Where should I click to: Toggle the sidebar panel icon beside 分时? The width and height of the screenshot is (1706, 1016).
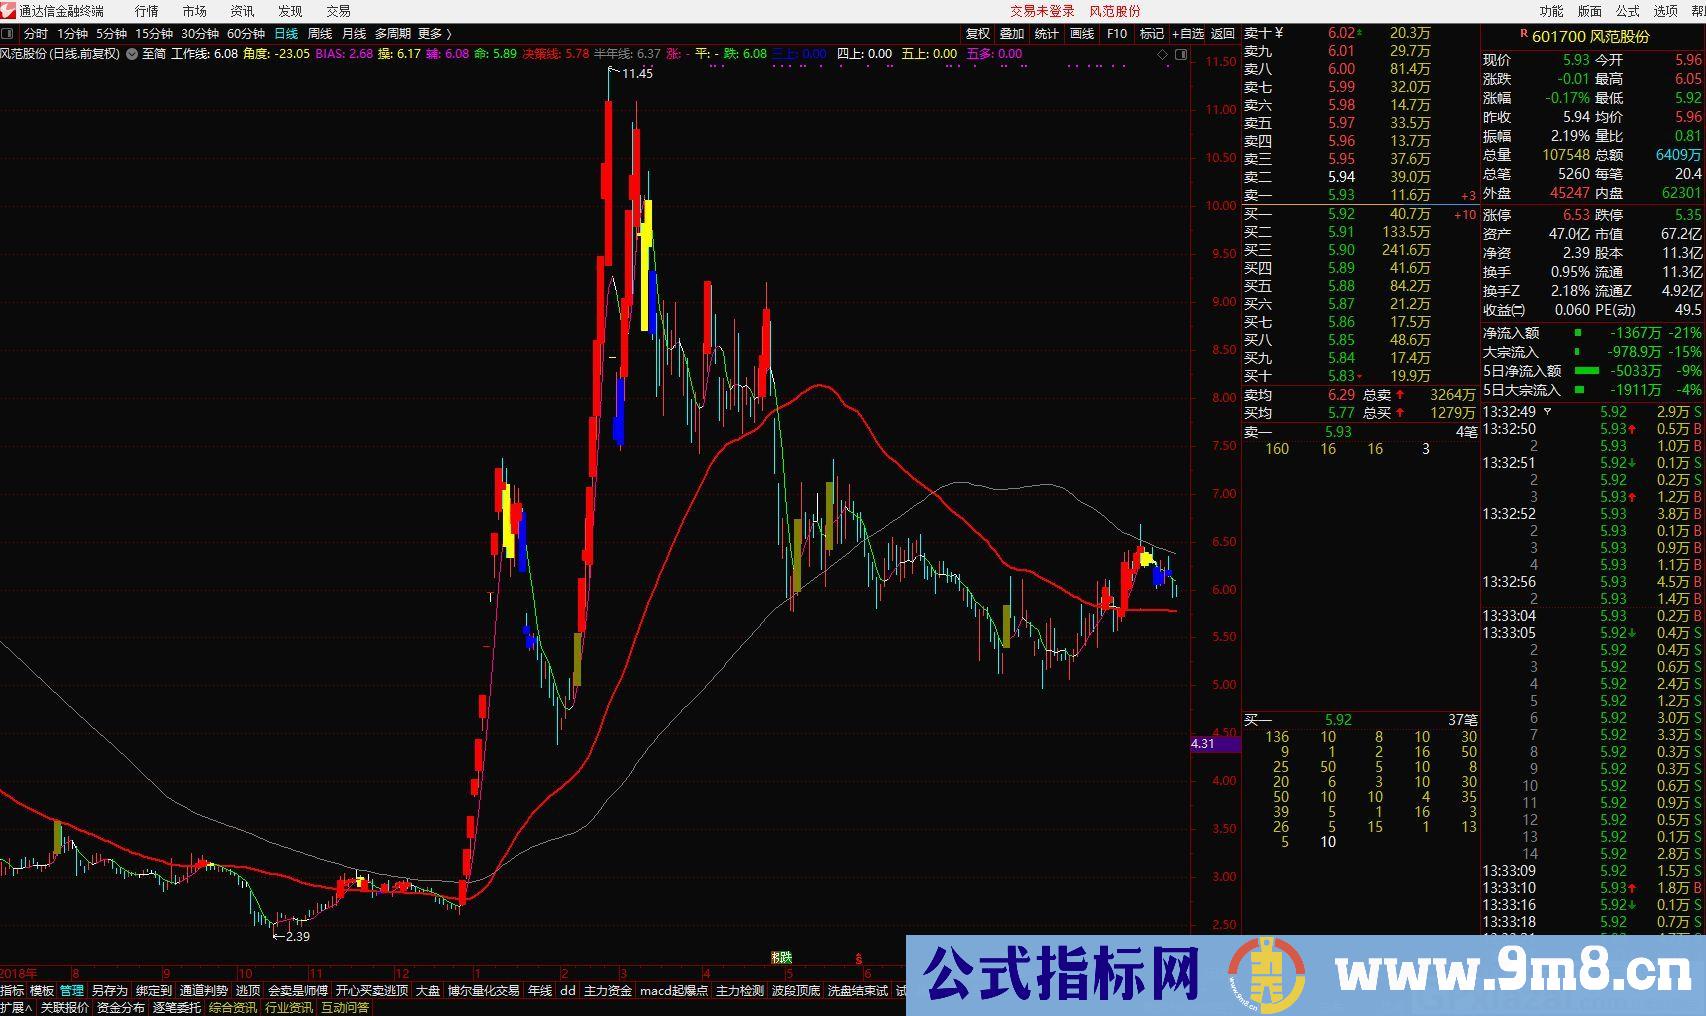point(8,34)
